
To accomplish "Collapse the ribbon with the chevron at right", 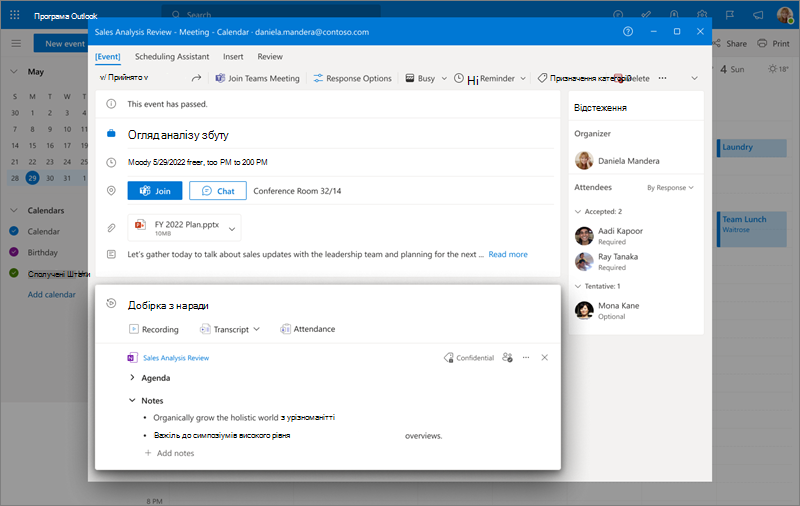I will [694, 78].
